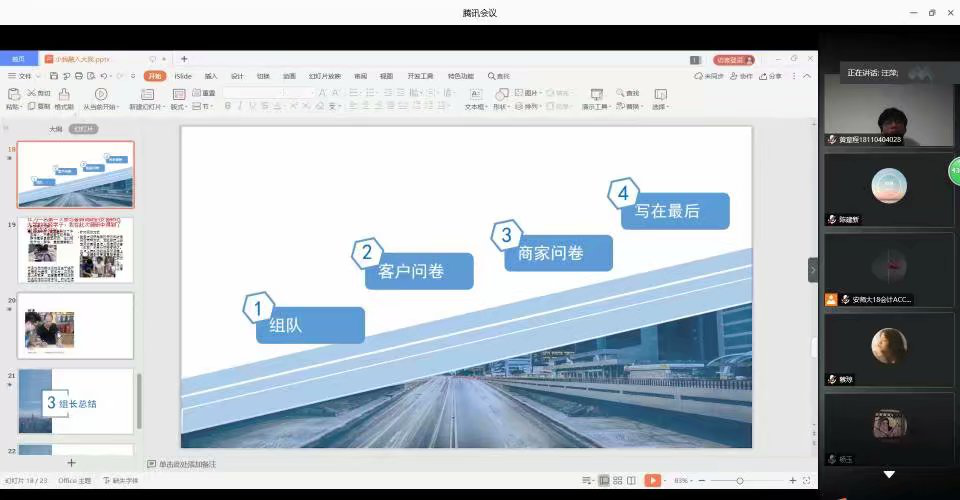Screen dimensions: 960x500
Task: Select slide 21 thumbnail titled 组长总结
Action: tap(76, 401)
